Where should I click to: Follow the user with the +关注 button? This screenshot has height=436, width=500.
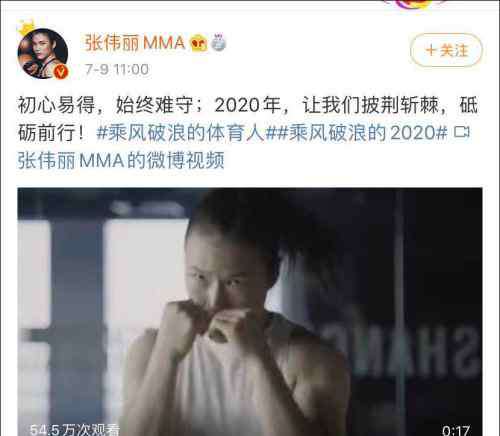tap(446, 50)
